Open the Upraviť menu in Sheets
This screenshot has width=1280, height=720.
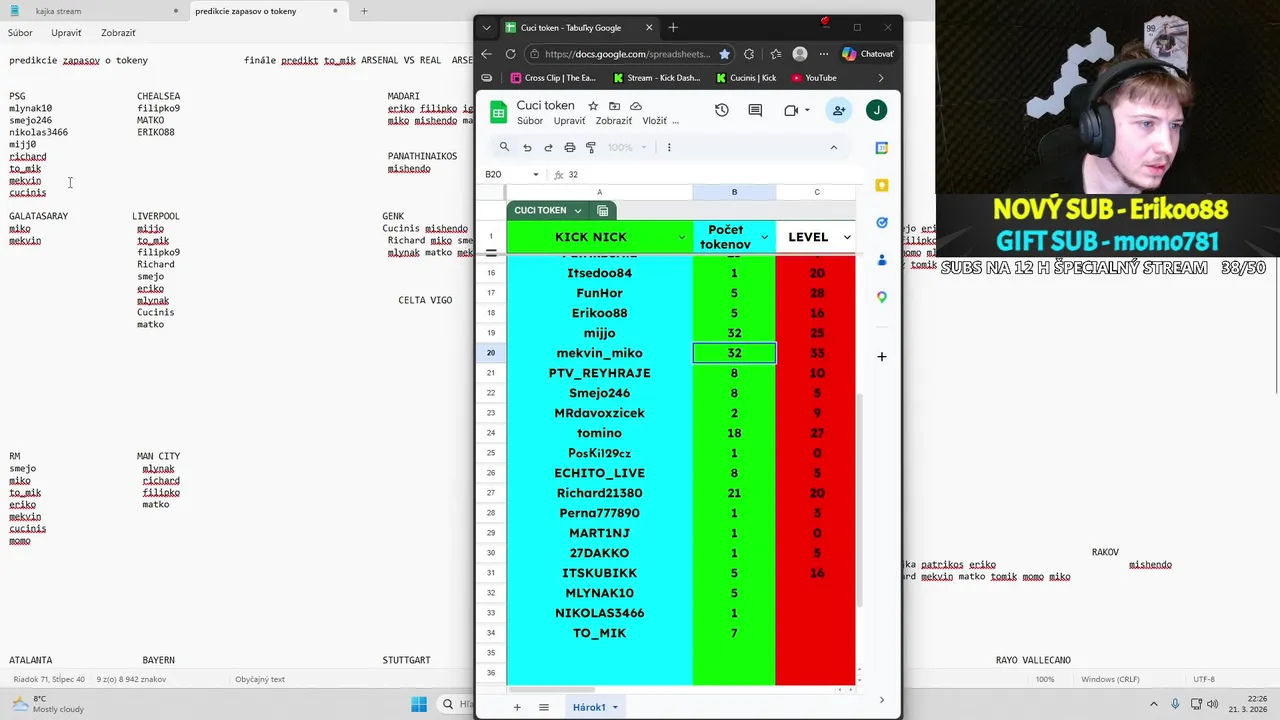click(569, 121)
